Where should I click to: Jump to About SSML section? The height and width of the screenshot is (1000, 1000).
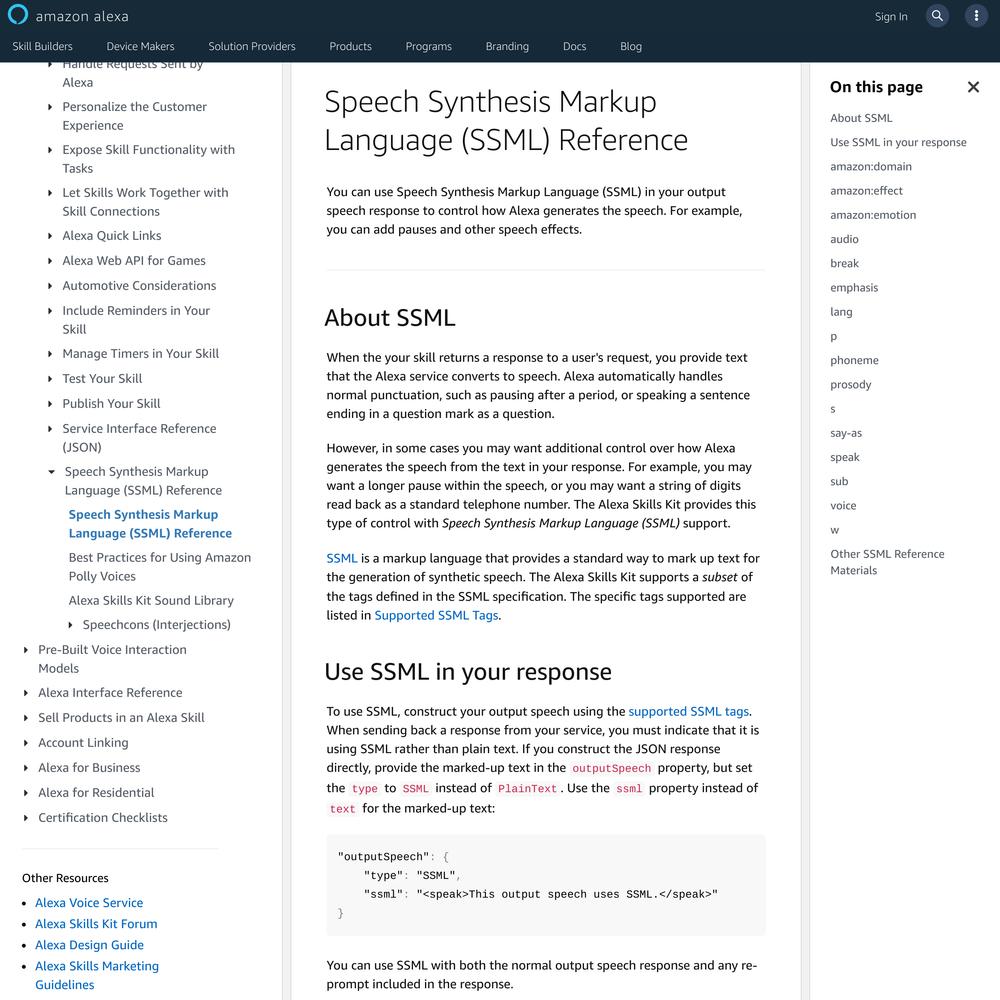[x=861, y=118]
